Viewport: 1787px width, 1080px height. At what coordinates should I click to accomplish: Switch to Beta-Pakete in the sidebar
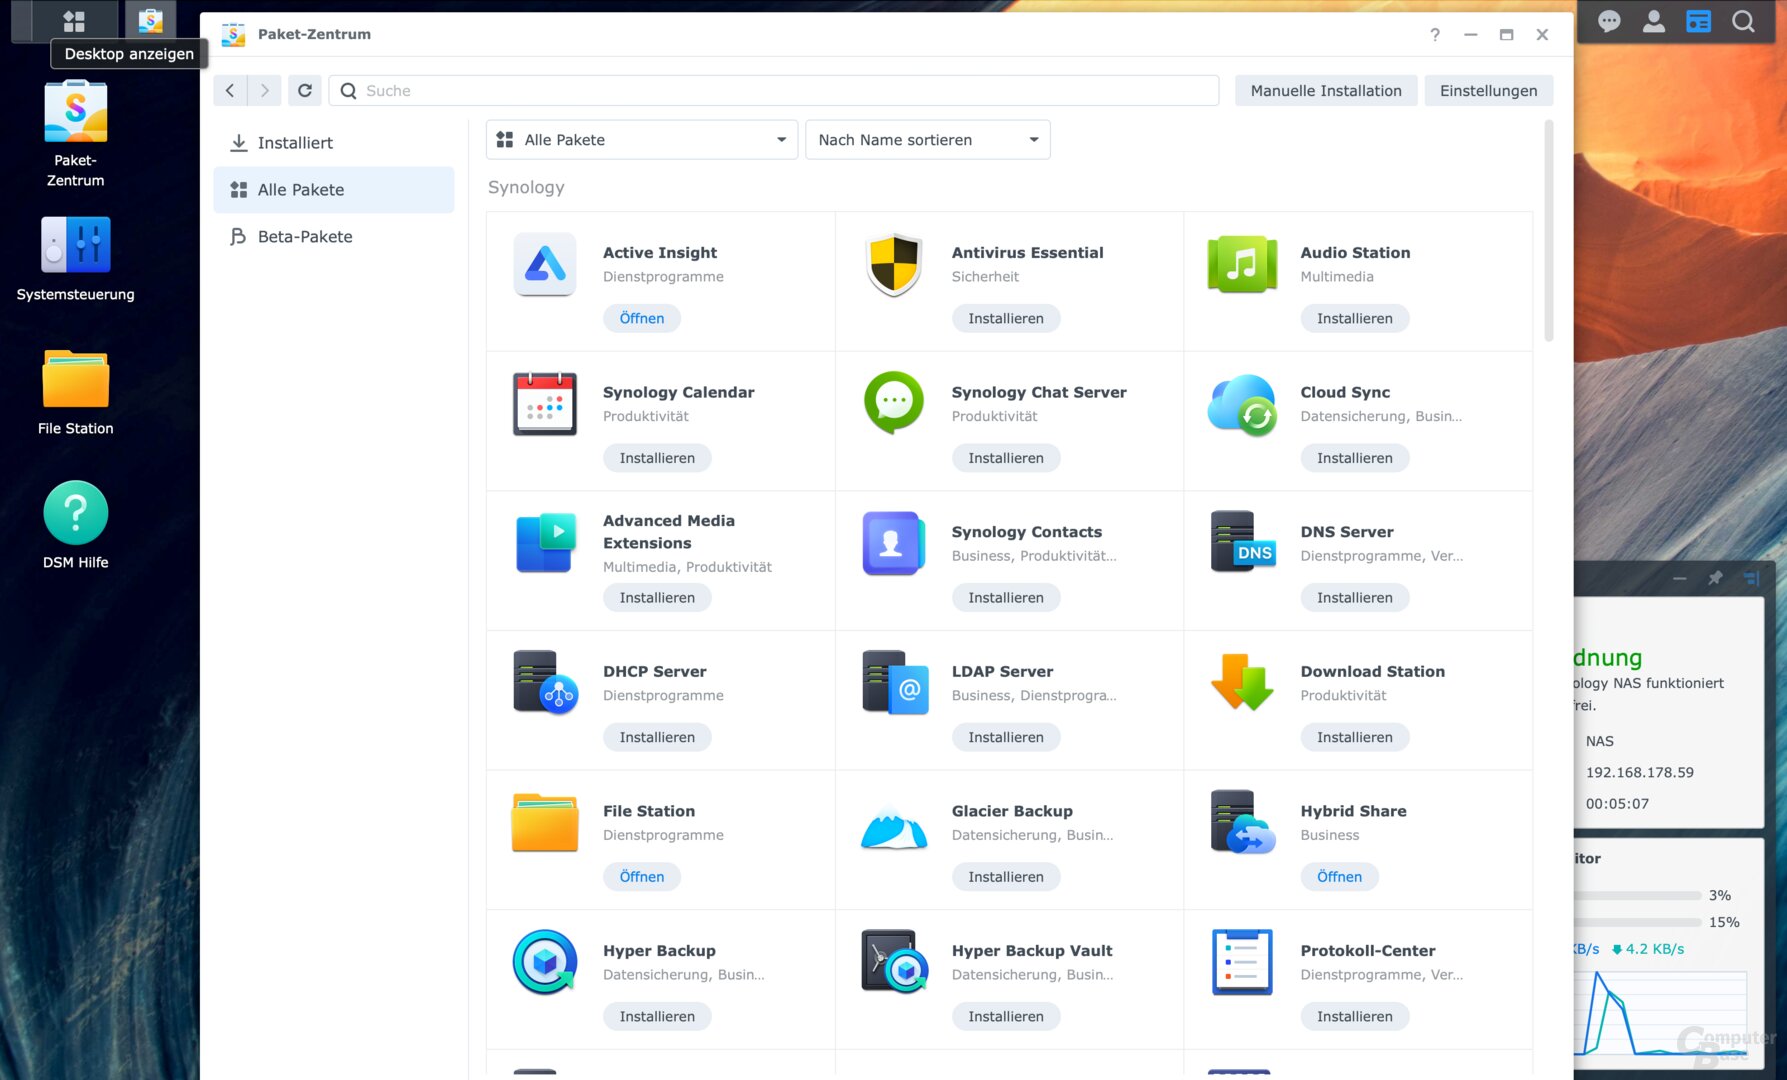334,237
